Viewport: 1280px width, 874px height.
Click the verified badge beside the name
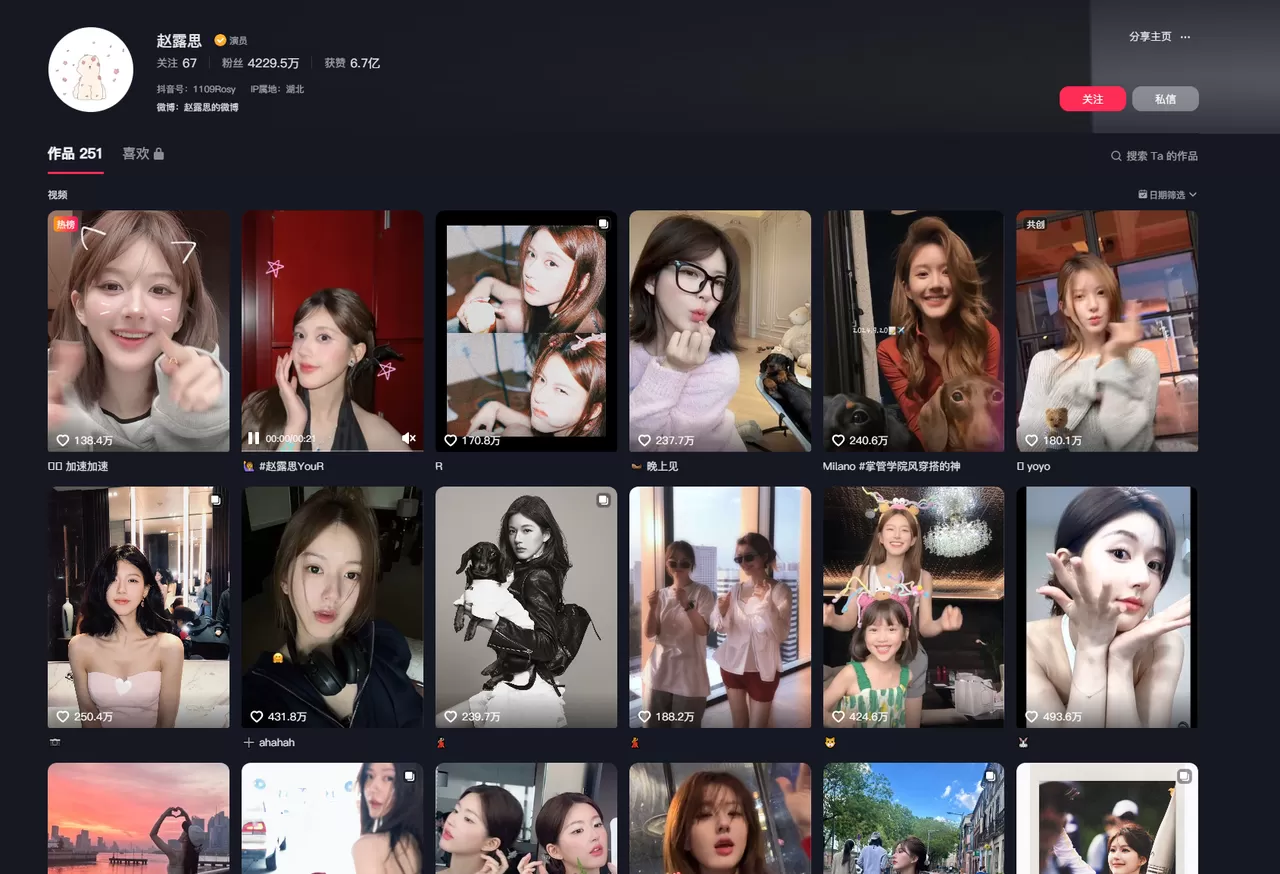(219, 41)
